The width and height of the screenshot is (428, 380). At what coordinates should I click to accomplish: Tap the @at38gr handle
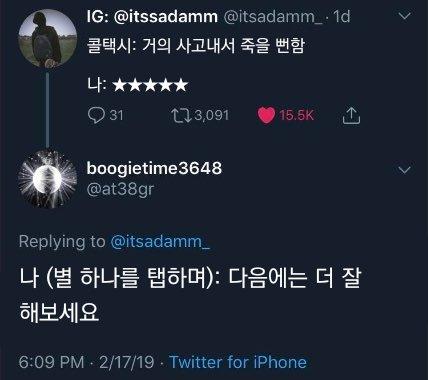[x=120, y=189]
